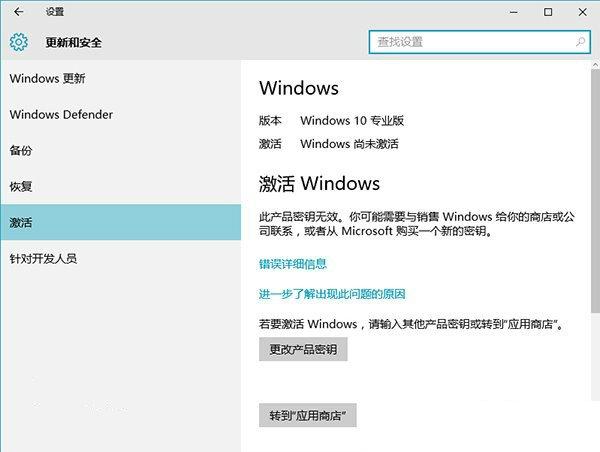Open 针对开发人员 section
The image size is (600, 452).
tap(121, 258)
